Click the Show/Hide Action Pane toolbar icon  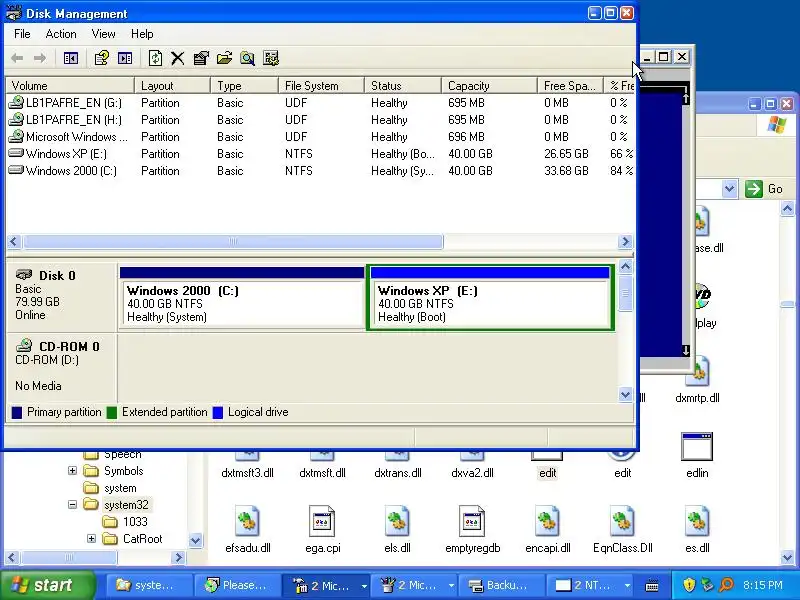125,58
